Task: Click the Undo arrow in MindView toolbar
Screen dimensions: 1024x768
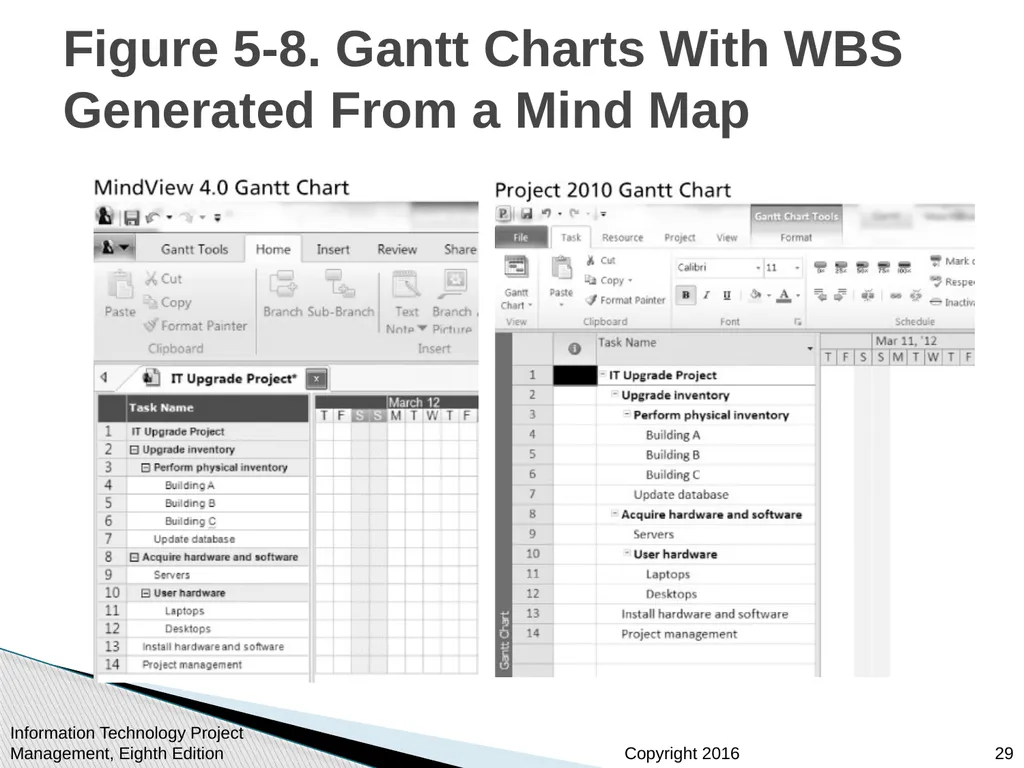Action: point(153,217)
